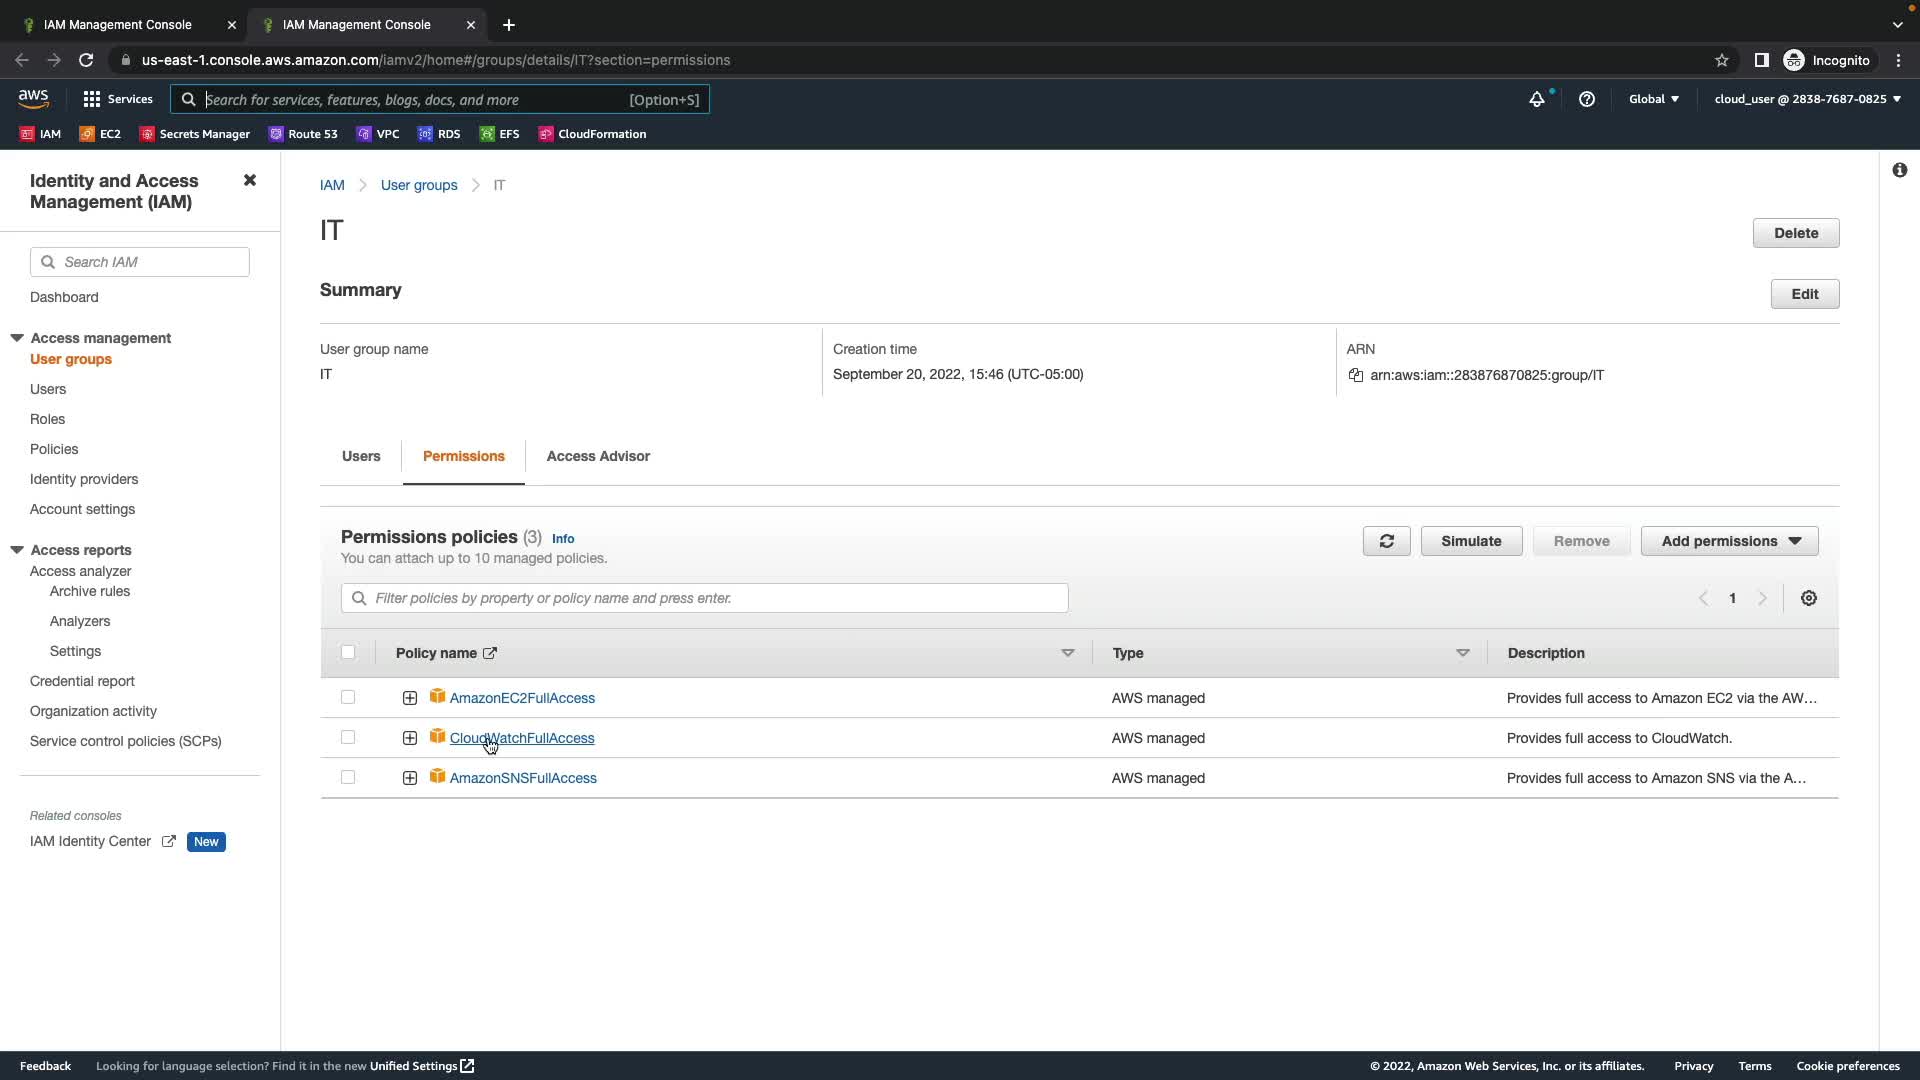Open the info panel icon

(1899, 170)
